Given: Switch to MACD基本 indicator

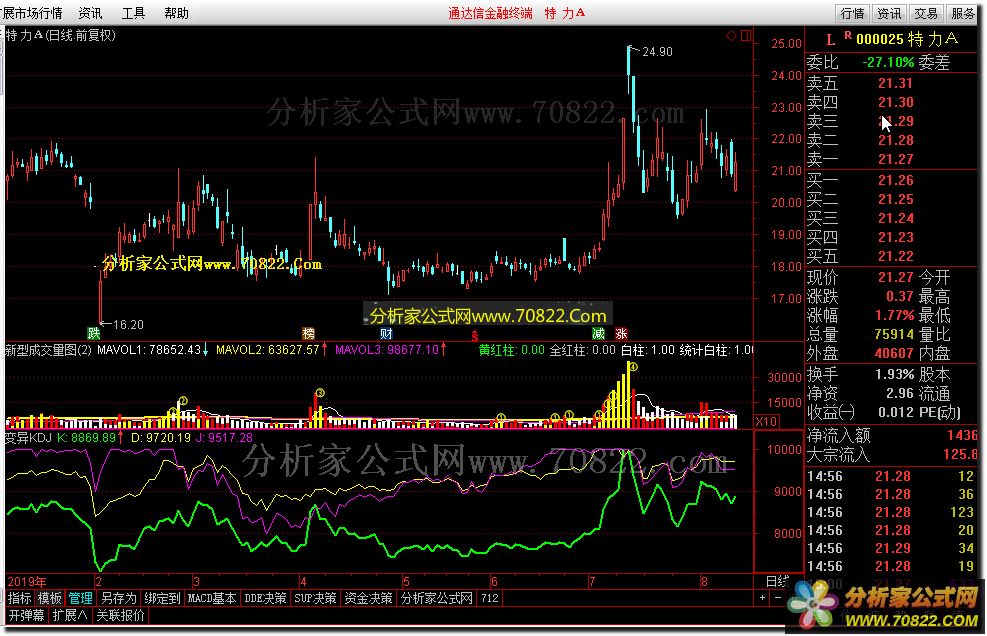Looking at the screenshot, I should pos(212,598).
